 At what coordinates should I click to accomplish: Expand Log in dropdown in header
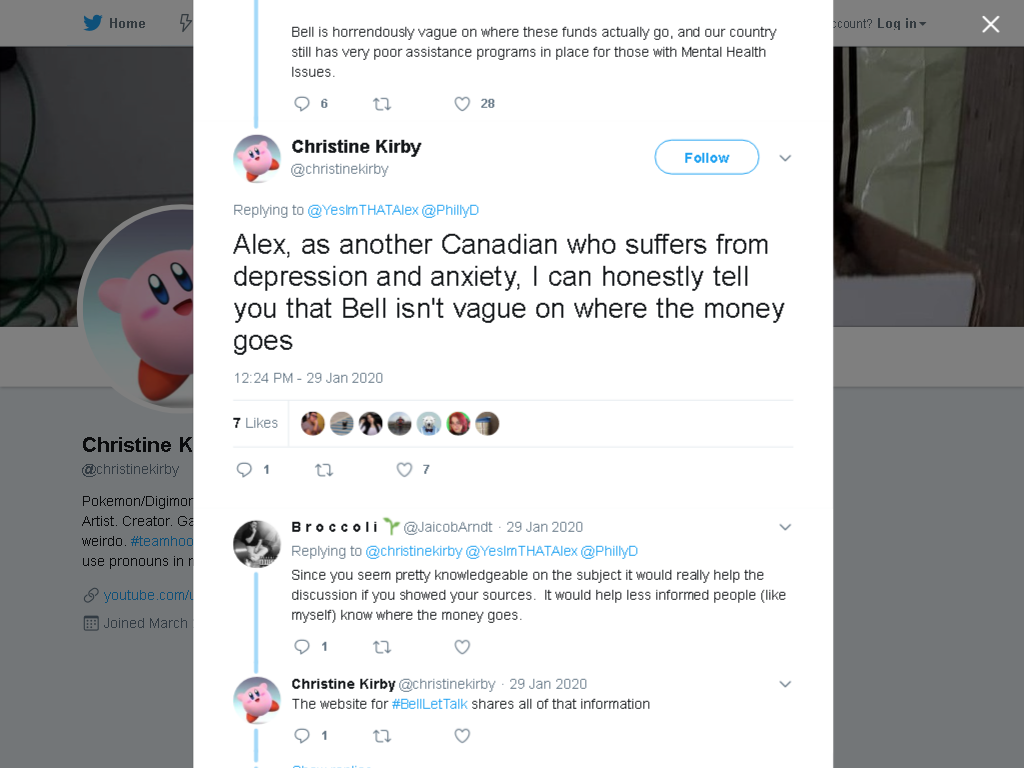point(901,24)
